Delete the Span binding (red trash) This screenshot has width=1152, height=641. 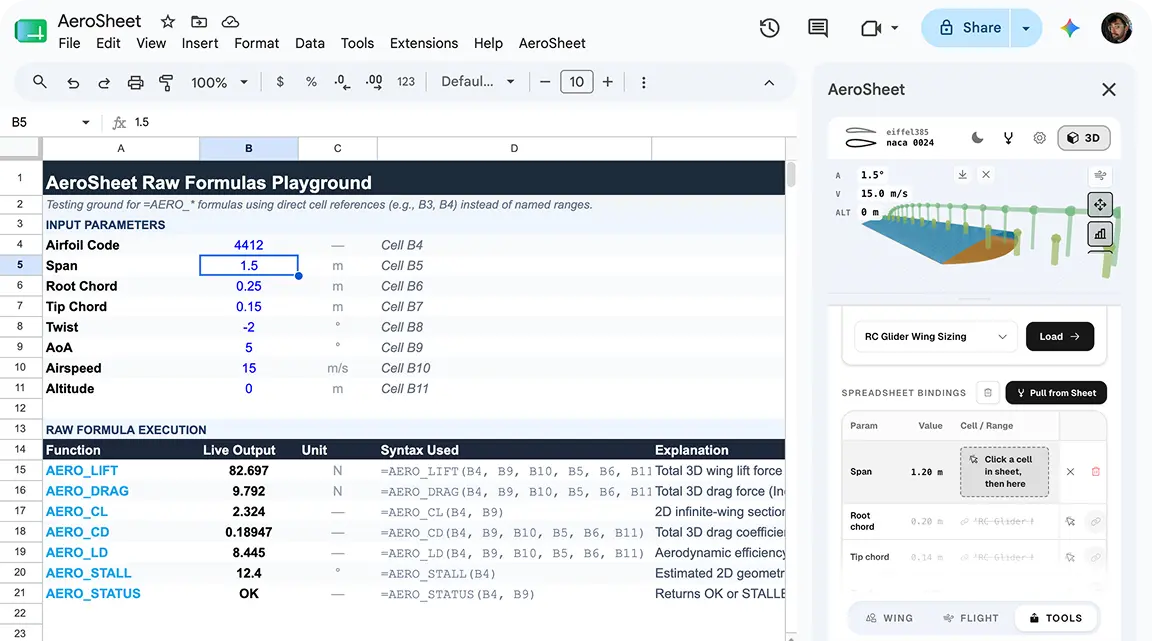[1095, 472]
